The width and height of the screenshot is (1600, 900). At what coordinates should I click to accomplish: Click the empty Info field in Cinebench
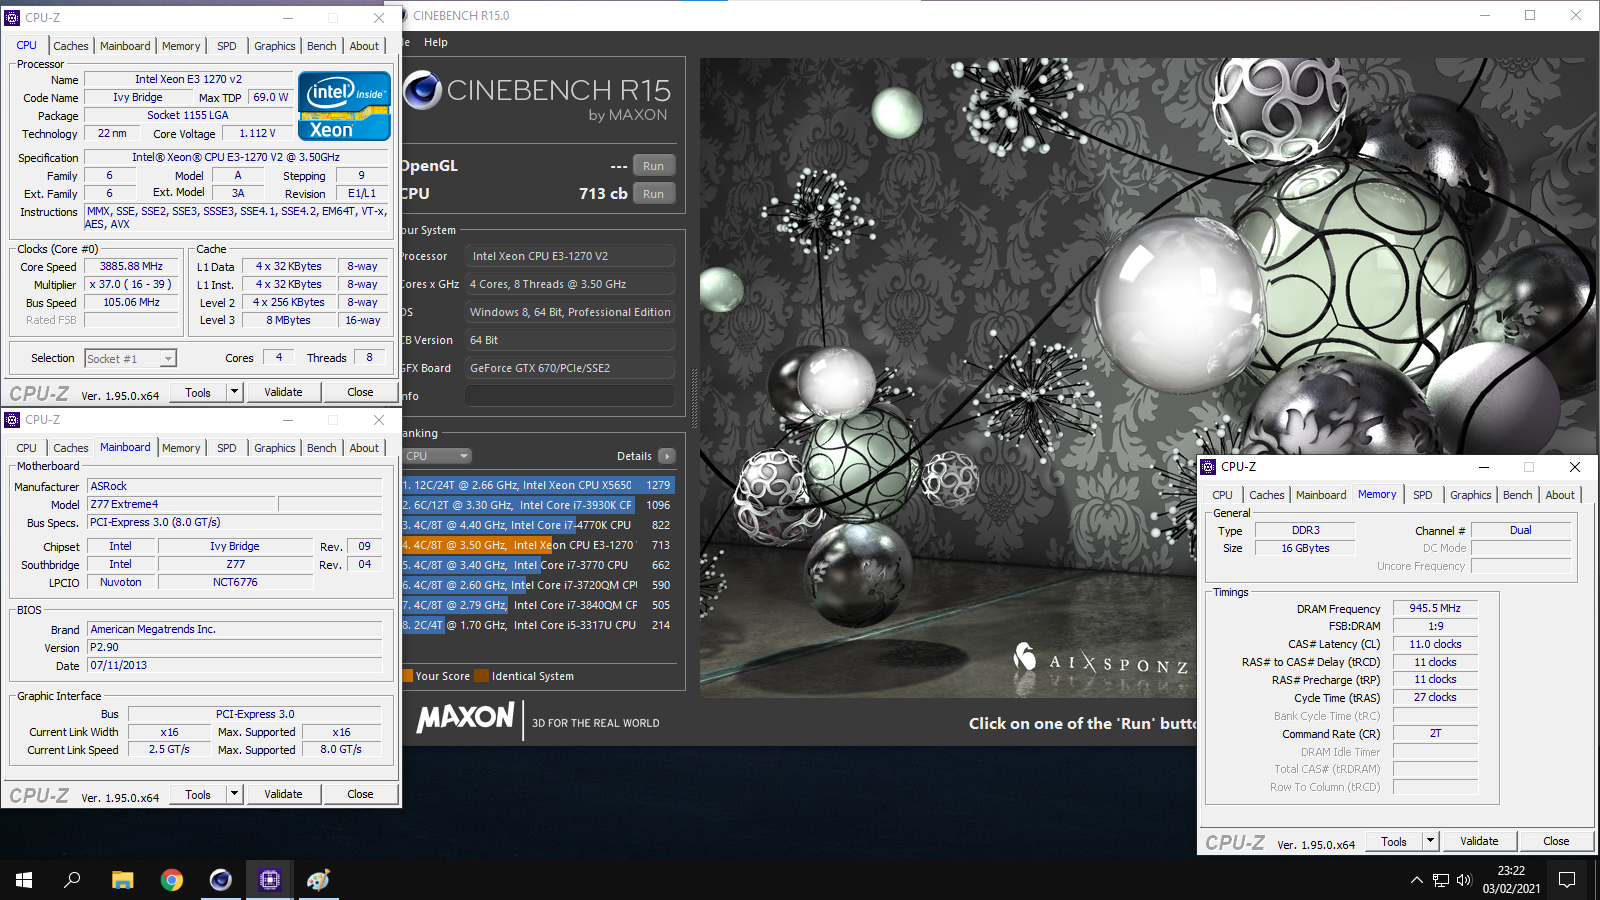(570, 396)
